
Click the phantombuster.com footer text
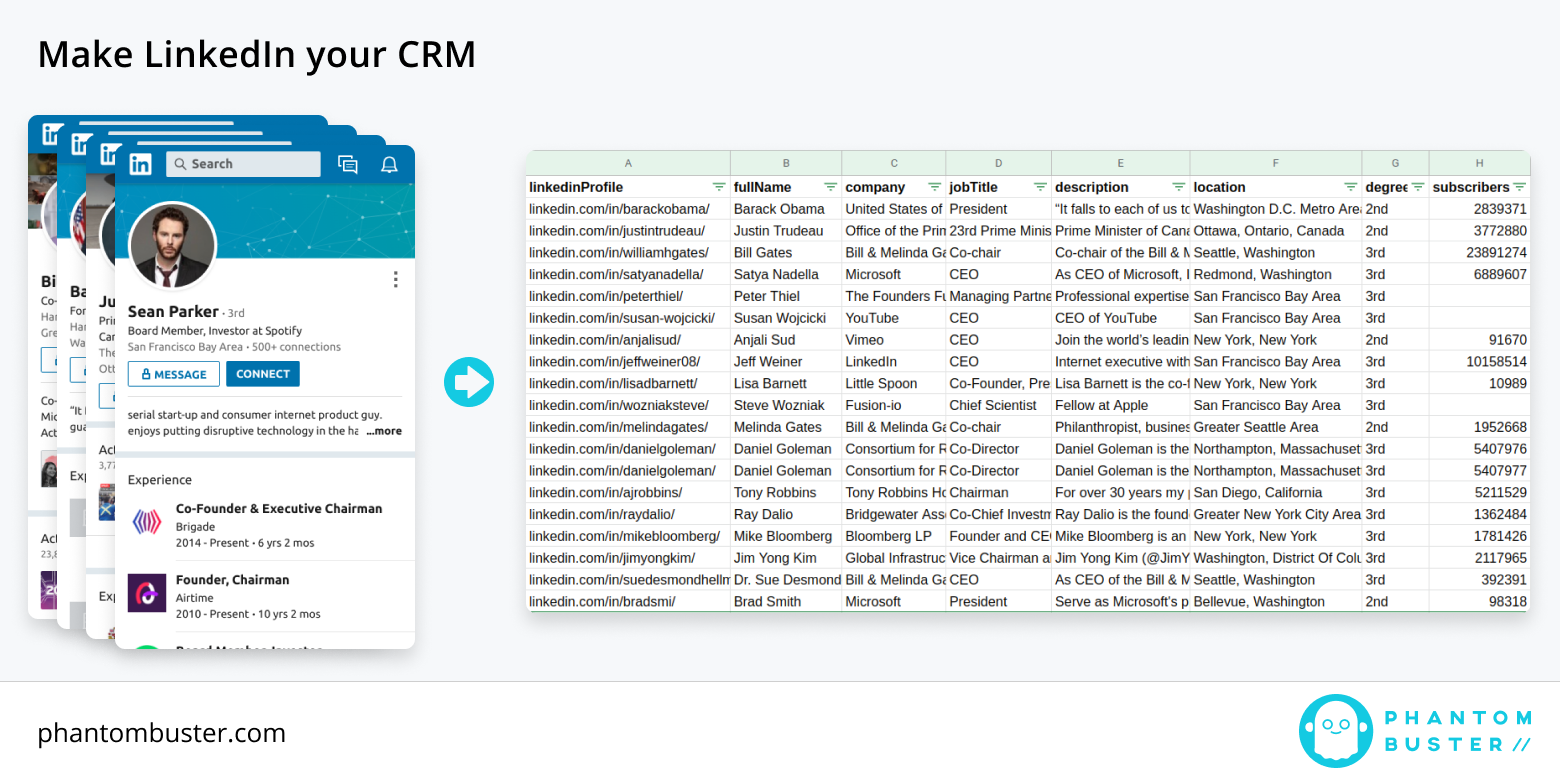[x=162, y=733]
